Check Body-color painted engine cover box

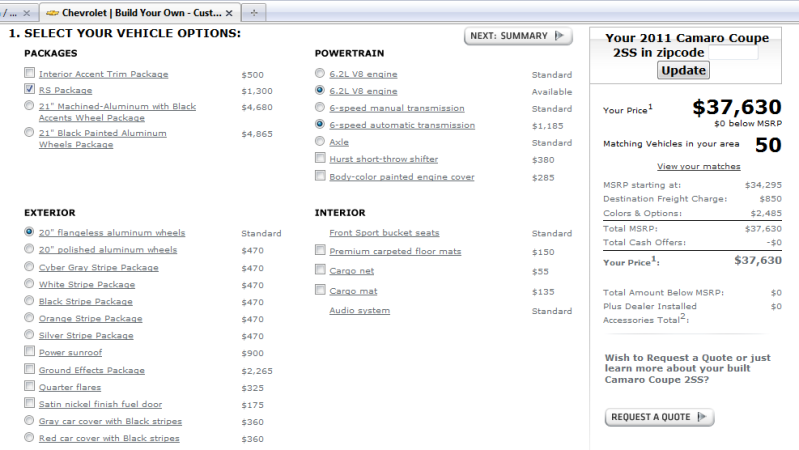tap(320, 176)
